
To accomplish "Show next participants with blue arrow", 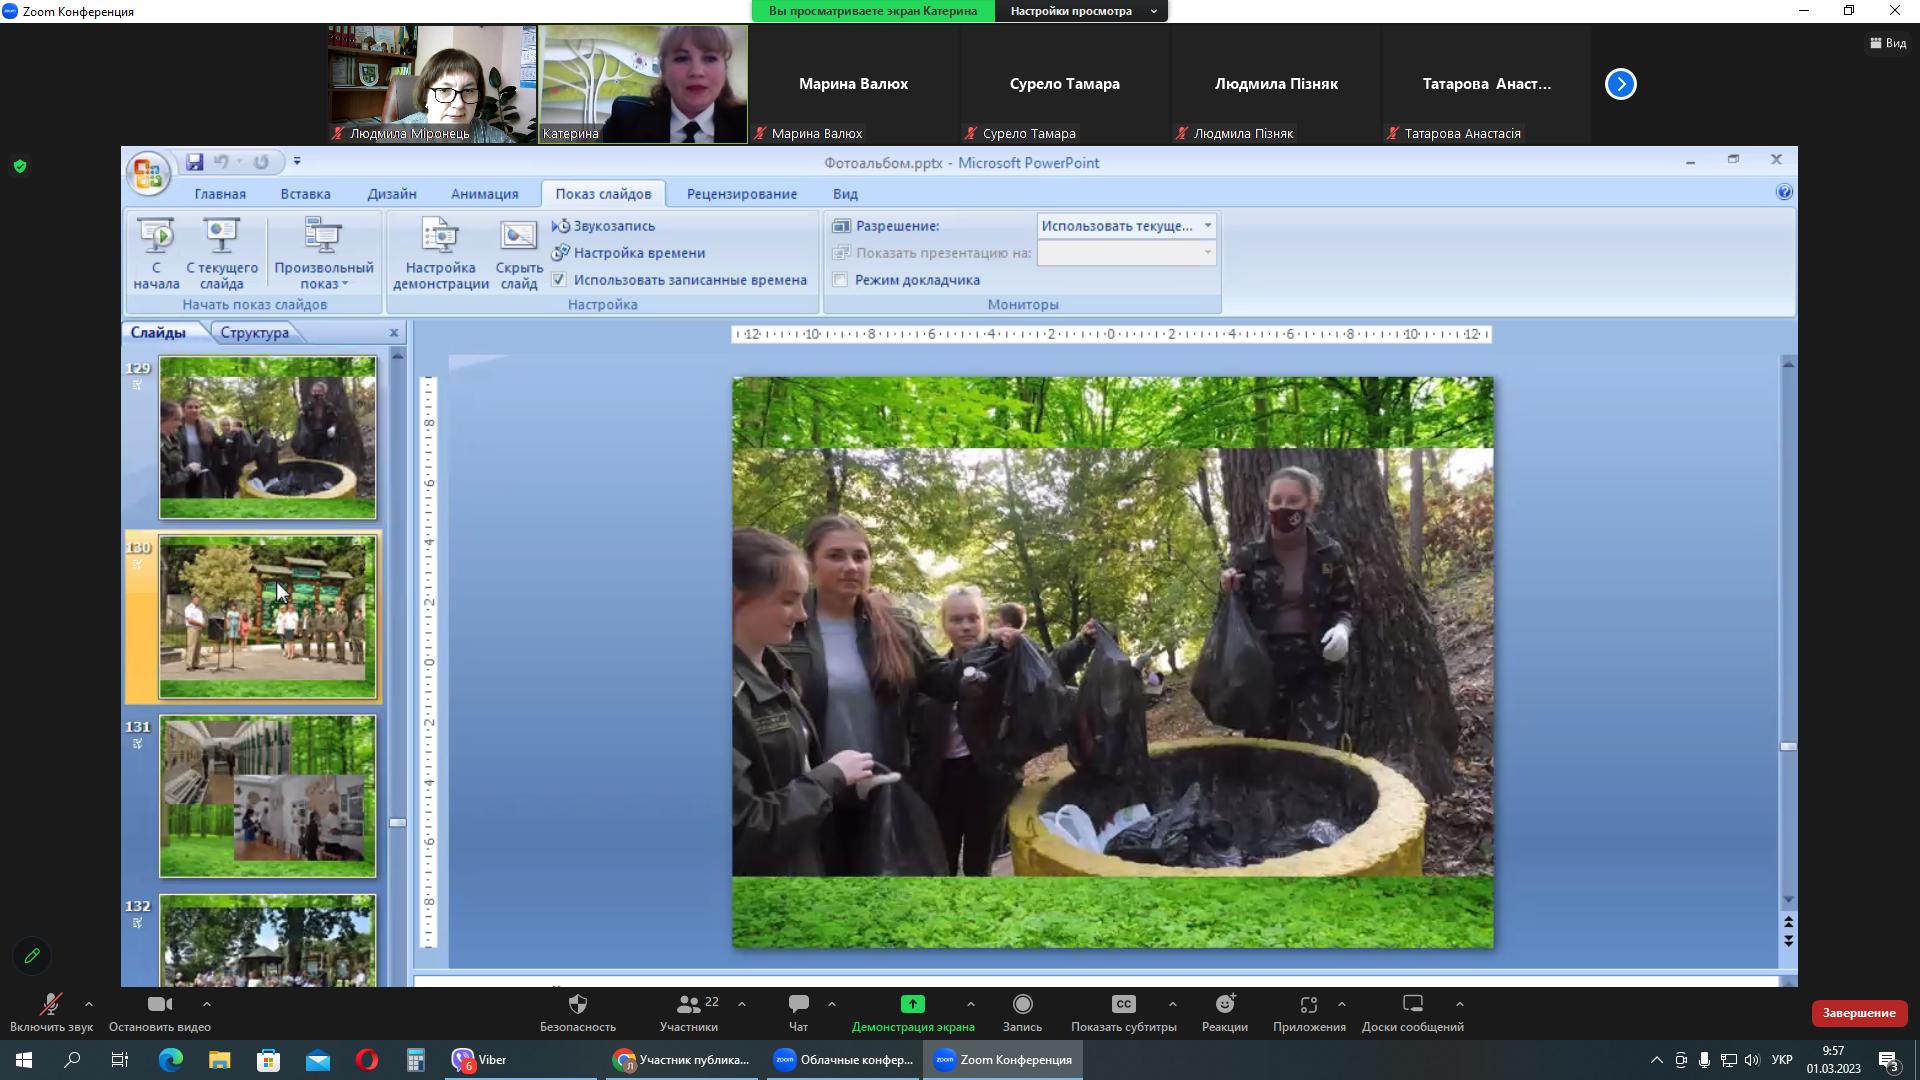I will pos(1620,84).
